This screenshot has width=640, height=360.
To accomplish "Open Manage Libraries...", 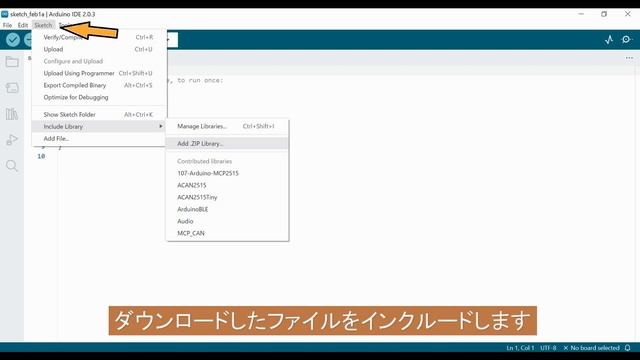I will 227,127.
